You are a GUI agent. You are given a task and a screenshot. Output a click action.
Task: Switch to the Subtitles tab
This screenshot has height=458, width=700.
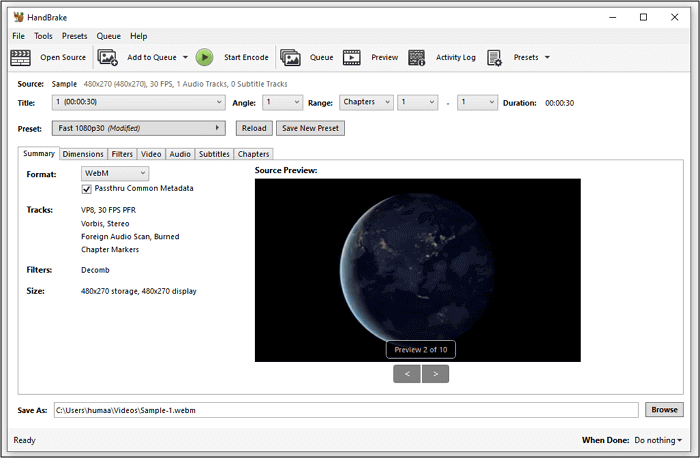coord(214,154)
